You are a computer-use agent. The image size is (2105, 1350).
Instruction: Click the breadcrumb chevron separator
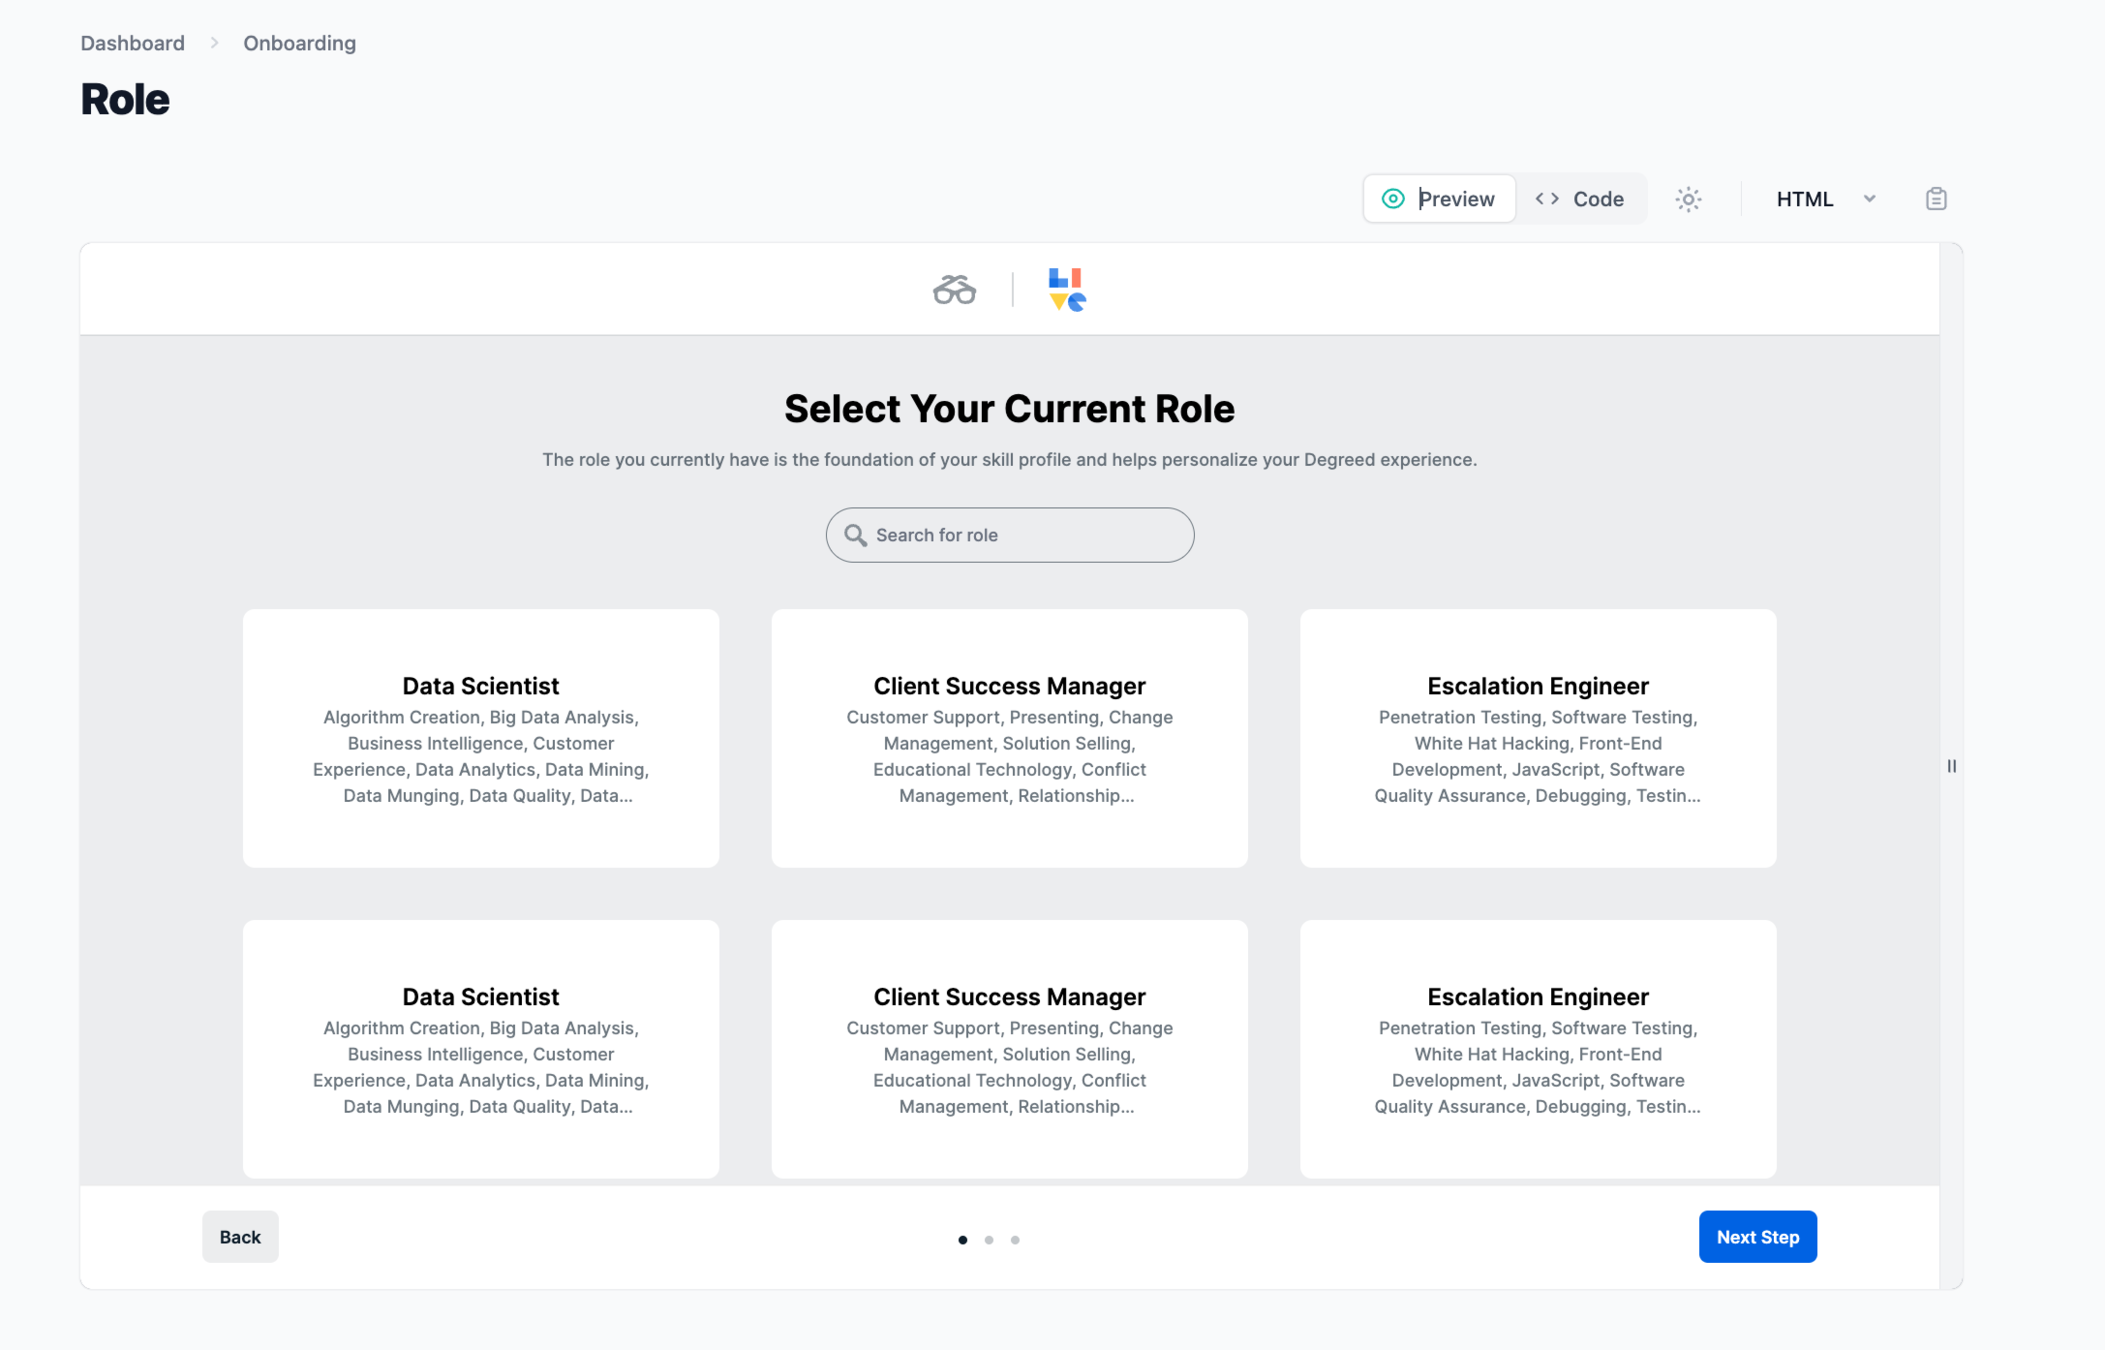214,43
